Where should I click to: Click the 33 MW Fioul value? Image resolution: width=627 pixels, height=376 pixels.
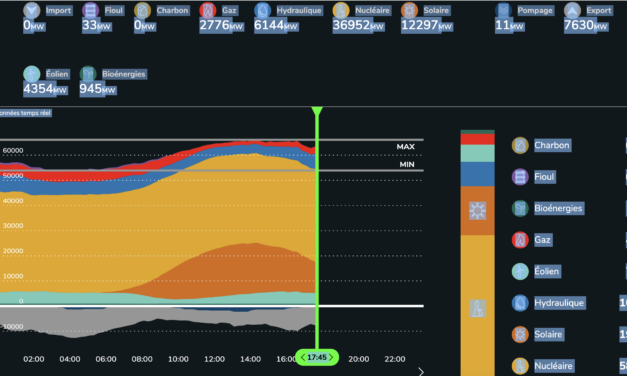click(96, 25)
